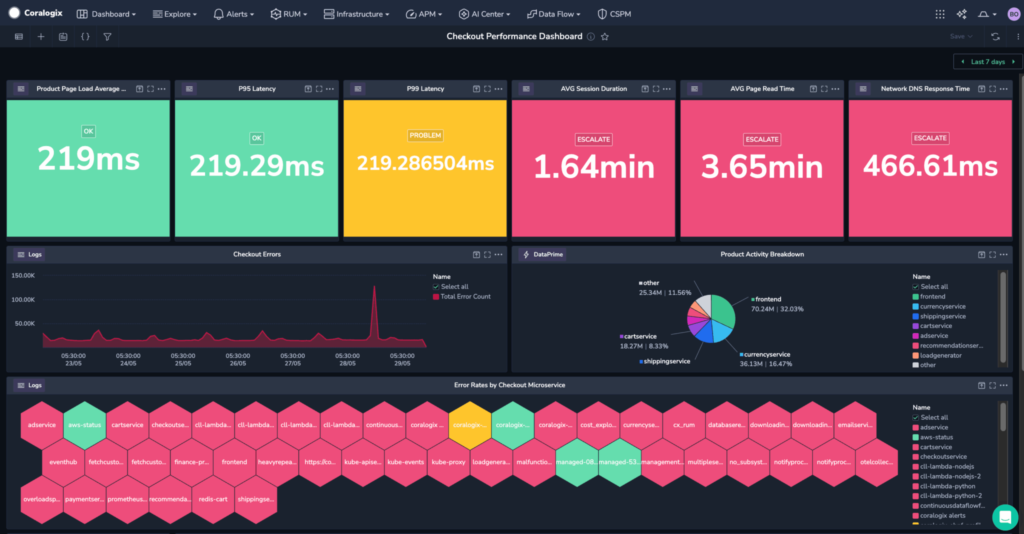Refresh the dashboard data
This screenshot has width=1024, height=534.
pos(995,37)
